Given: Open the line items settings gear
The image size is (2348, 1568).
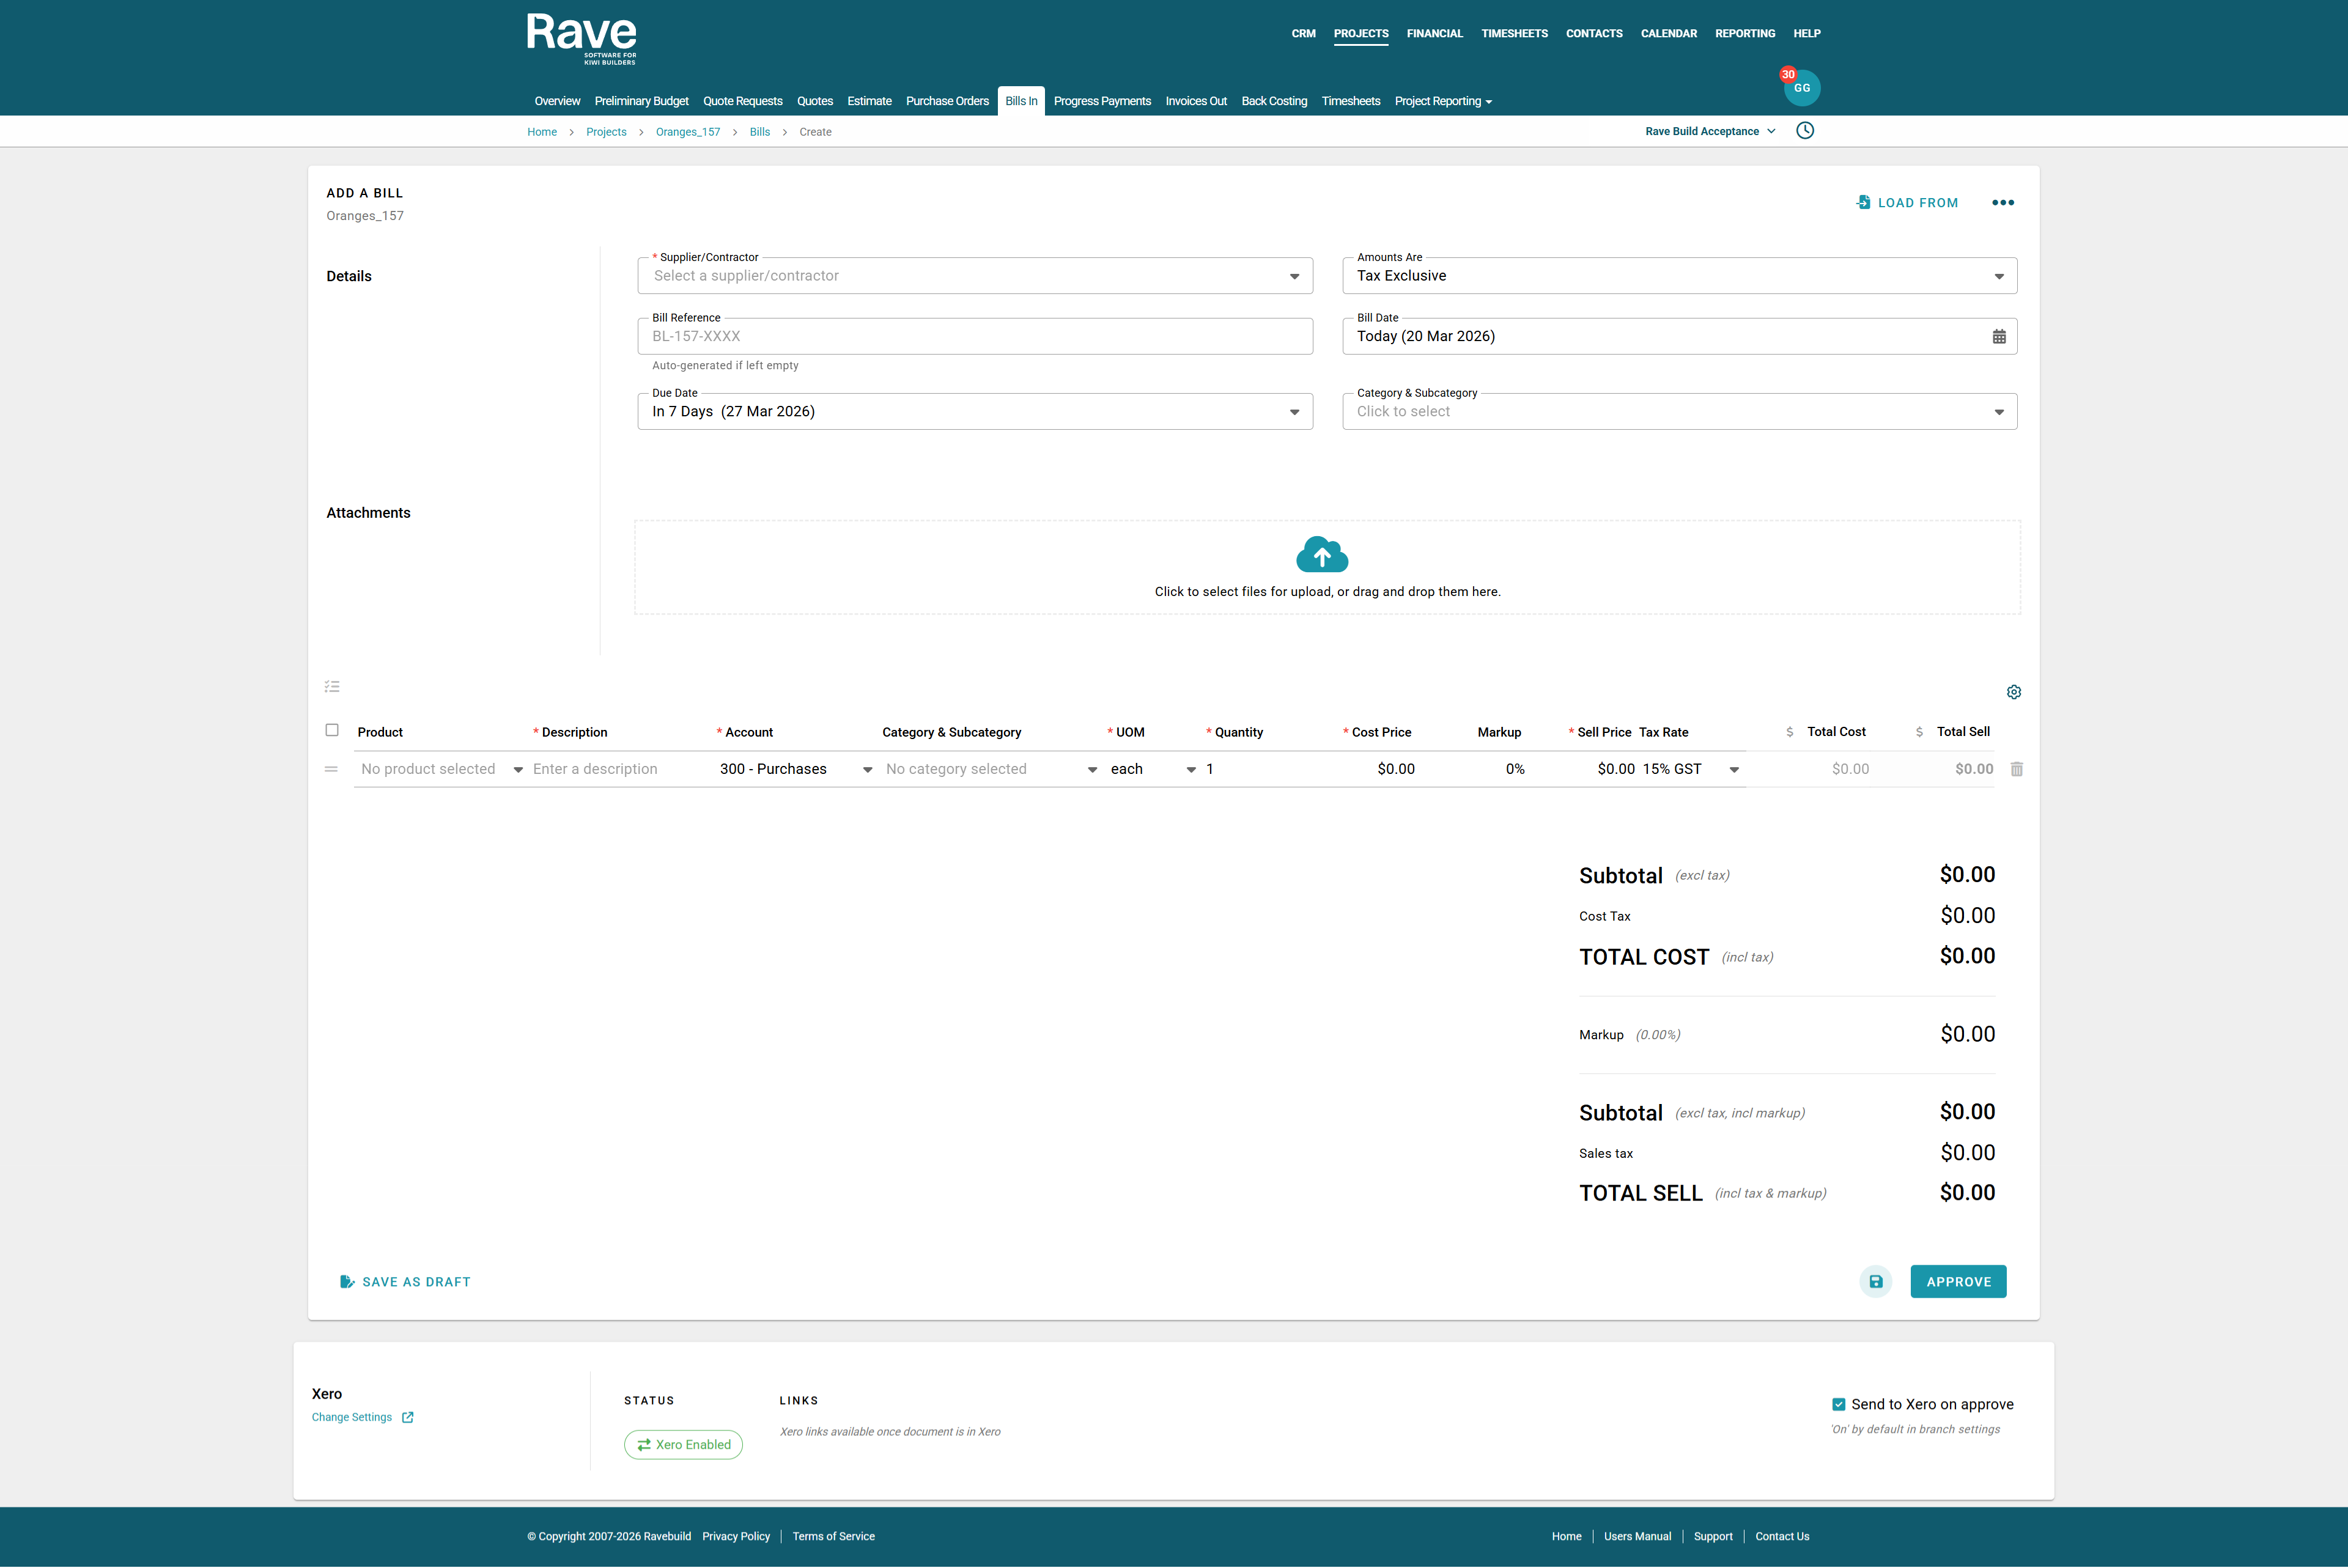Looking at the screenshot, I should (x=2014, y=692).
